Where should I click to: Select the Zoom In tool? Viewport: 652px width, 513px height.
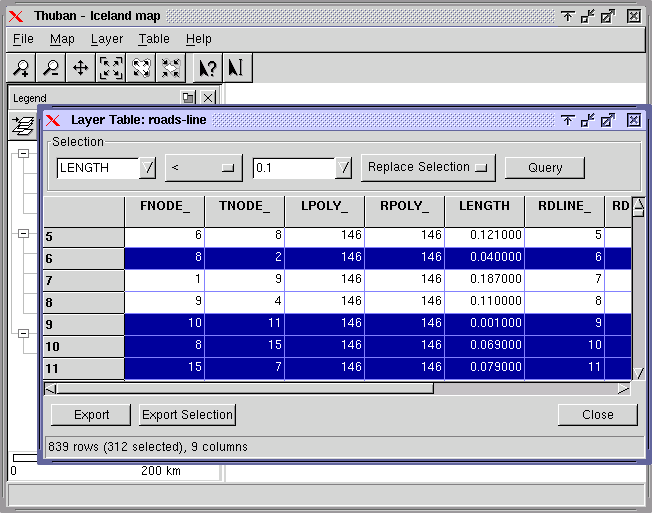click(x=21, y=68)
